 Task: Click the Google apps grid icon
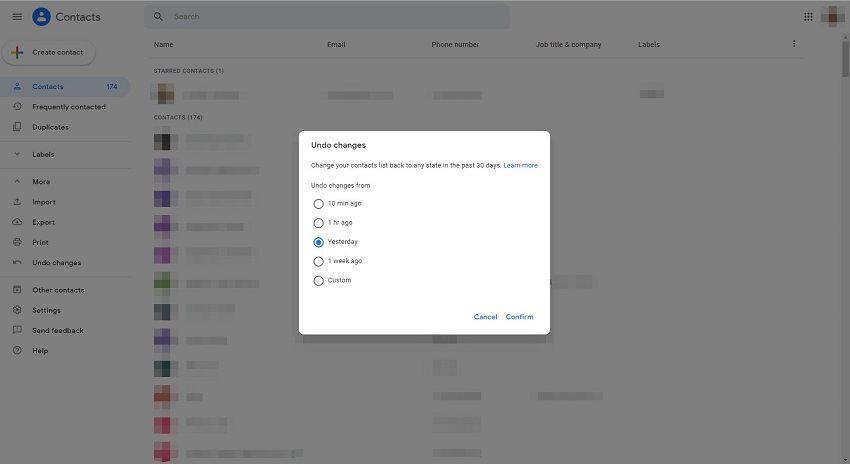pos(808,17)
